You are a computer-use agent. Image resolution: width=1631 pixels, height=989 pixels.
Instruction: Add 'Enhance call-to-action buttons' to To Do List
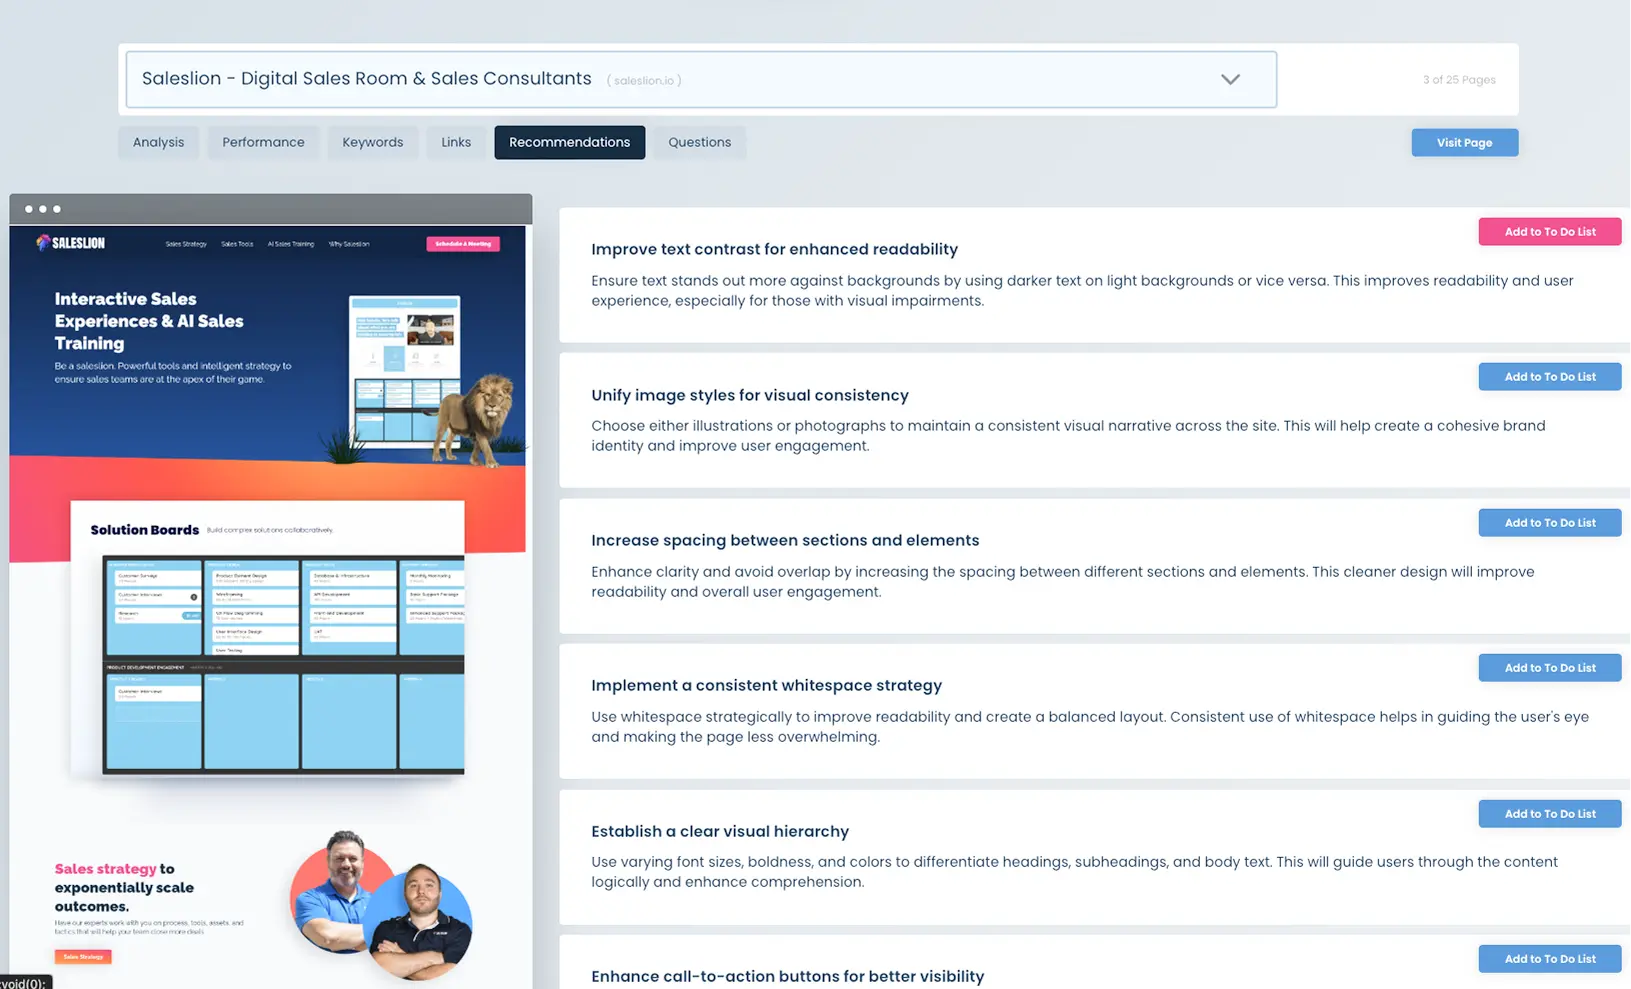[1550, 958]
